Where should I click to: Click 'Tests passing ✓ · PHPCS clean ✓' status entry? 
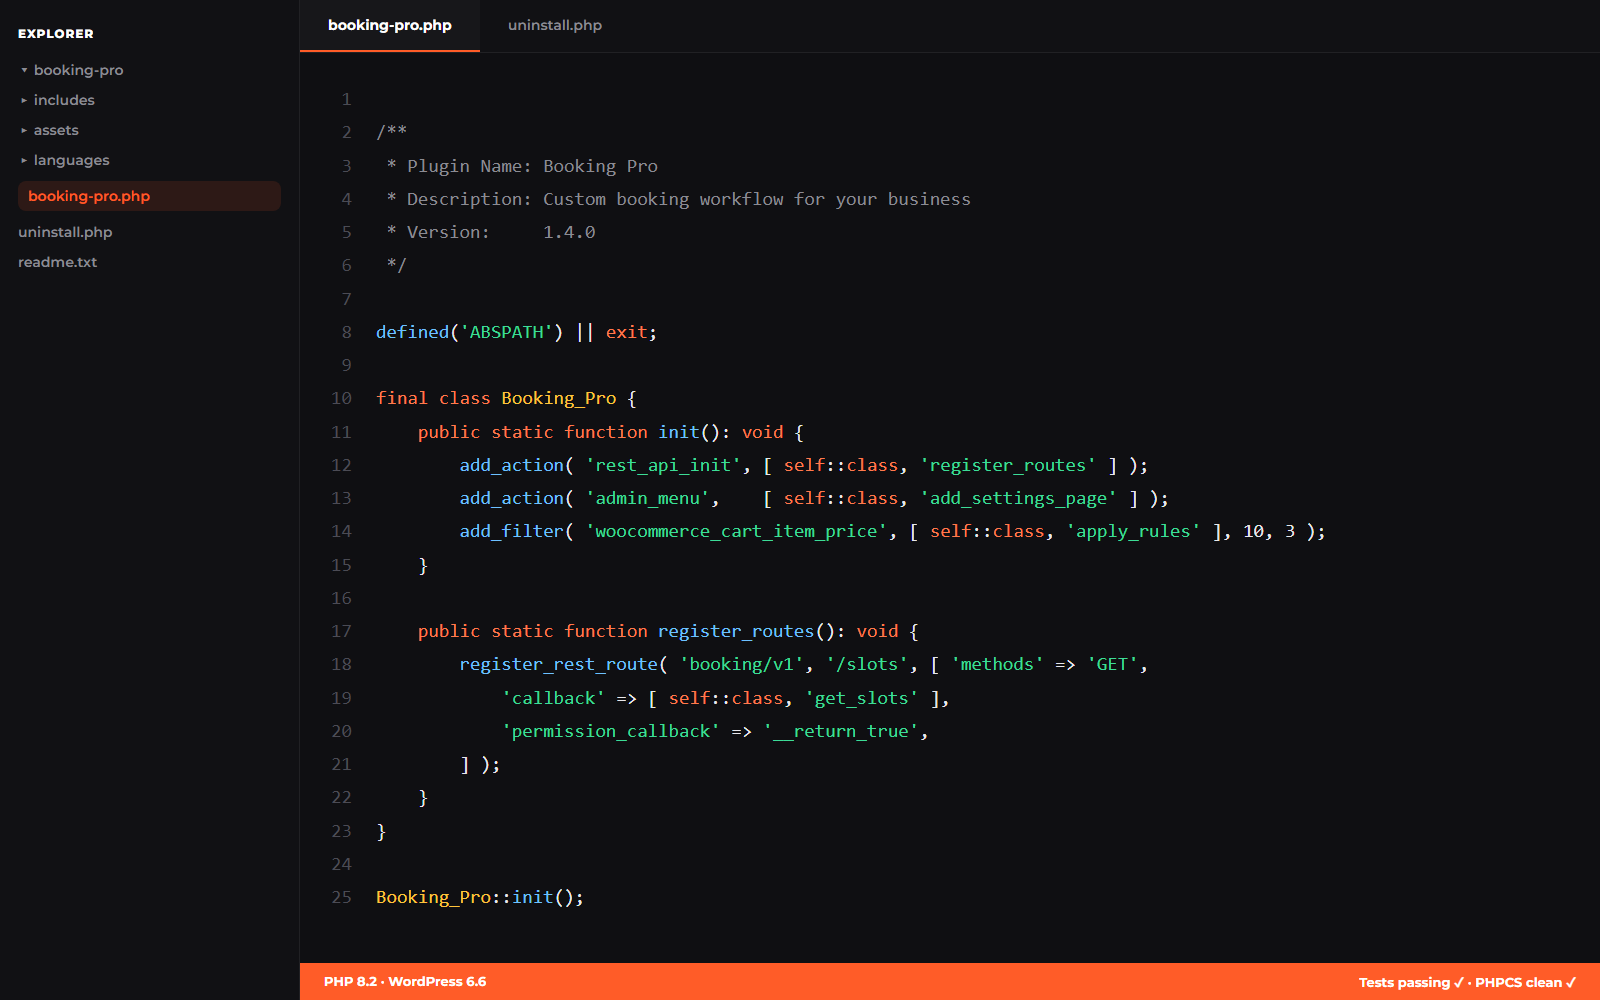coord(1467,982)
